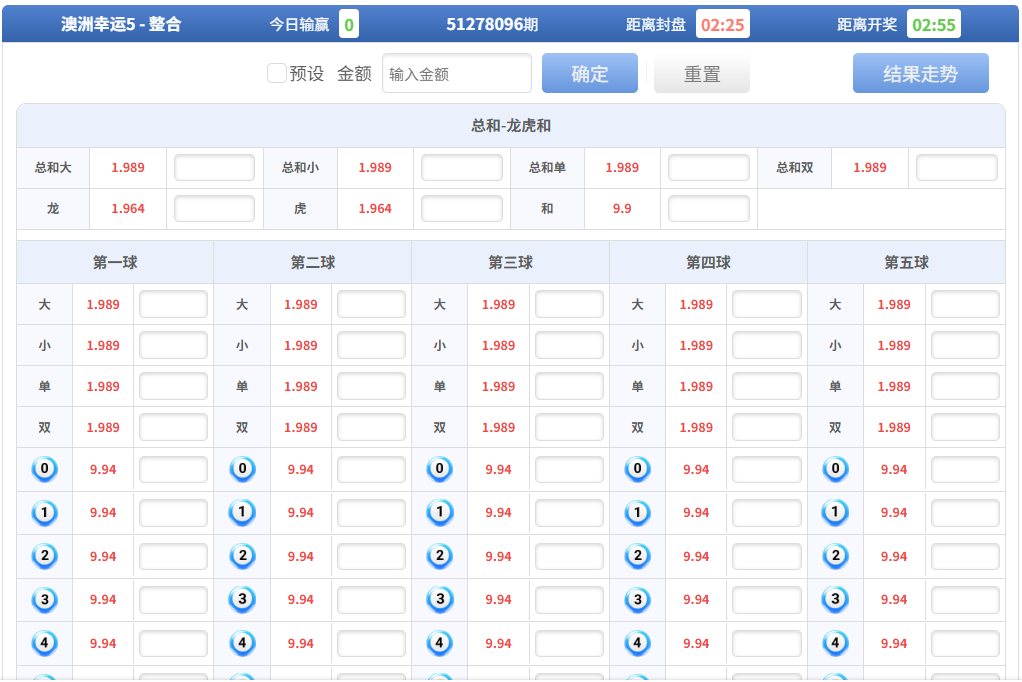Click ball 4 icon under 第五球
The image size is (1022, 682).
tap(835, 643)
